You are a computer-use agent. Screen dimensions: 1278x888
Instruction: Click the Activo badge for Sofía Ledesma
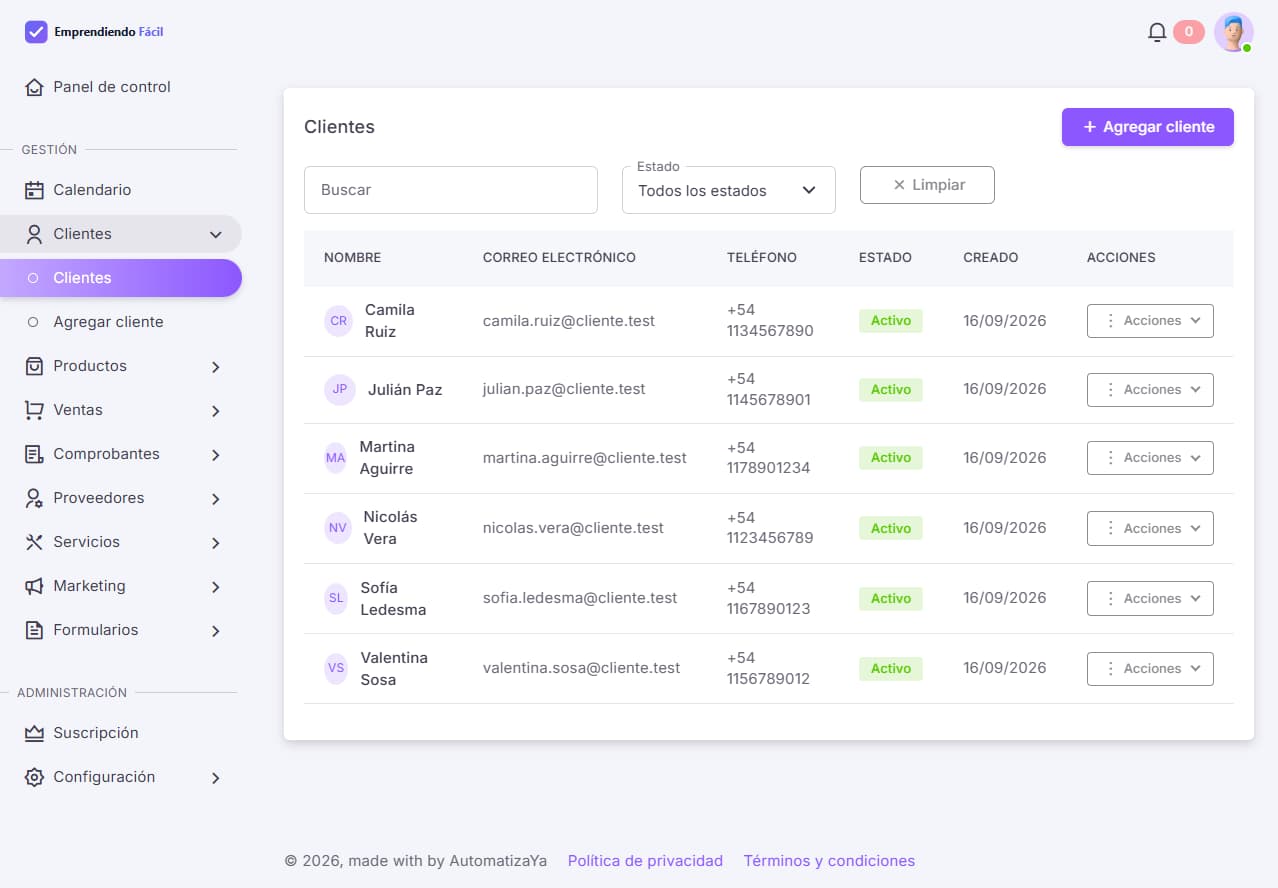tap(890, 598)
